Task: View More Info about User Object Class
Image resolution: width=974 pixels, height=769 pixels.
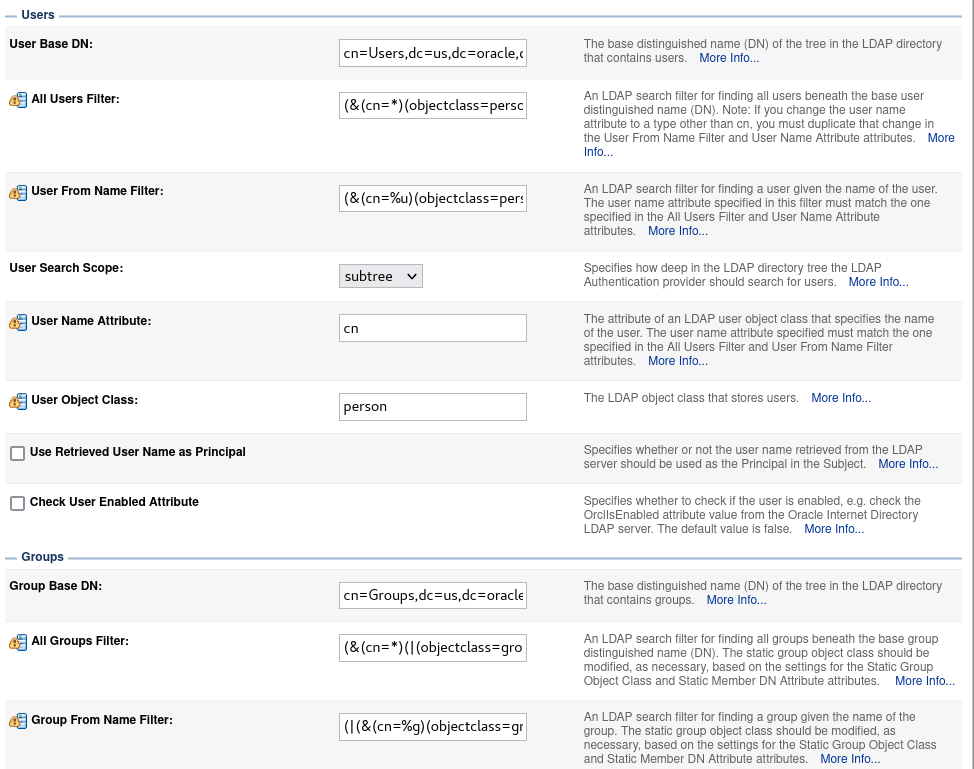Action: [841, 398]
